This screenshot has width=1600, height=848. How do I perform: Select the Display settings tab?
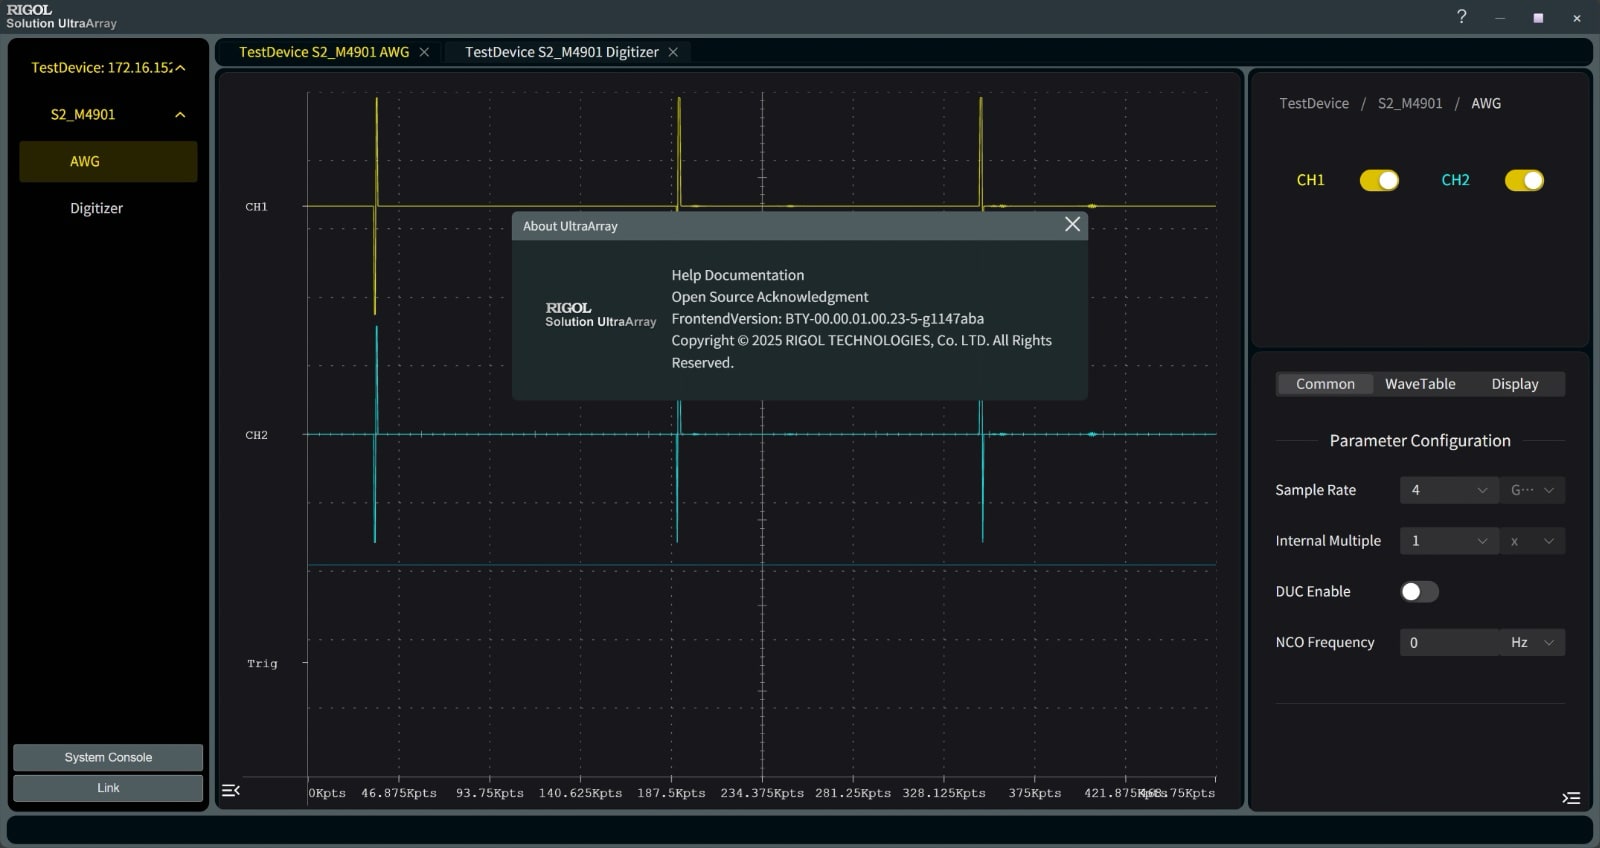click(x=1515, y=384)
